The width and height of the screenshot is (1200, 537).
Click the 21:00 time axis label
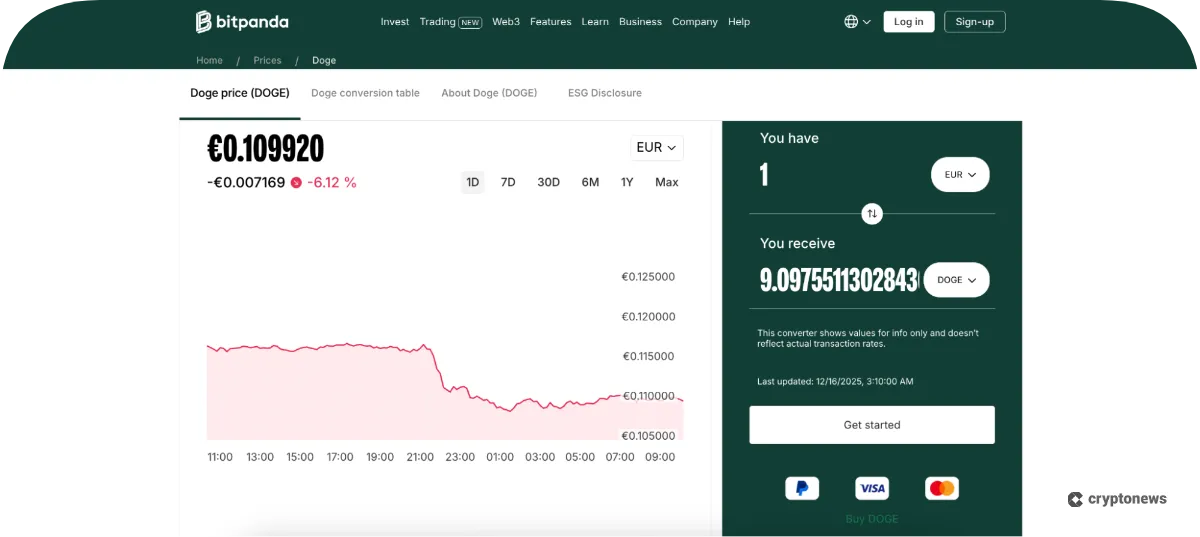pyautogui.click(x=420, y=457)
